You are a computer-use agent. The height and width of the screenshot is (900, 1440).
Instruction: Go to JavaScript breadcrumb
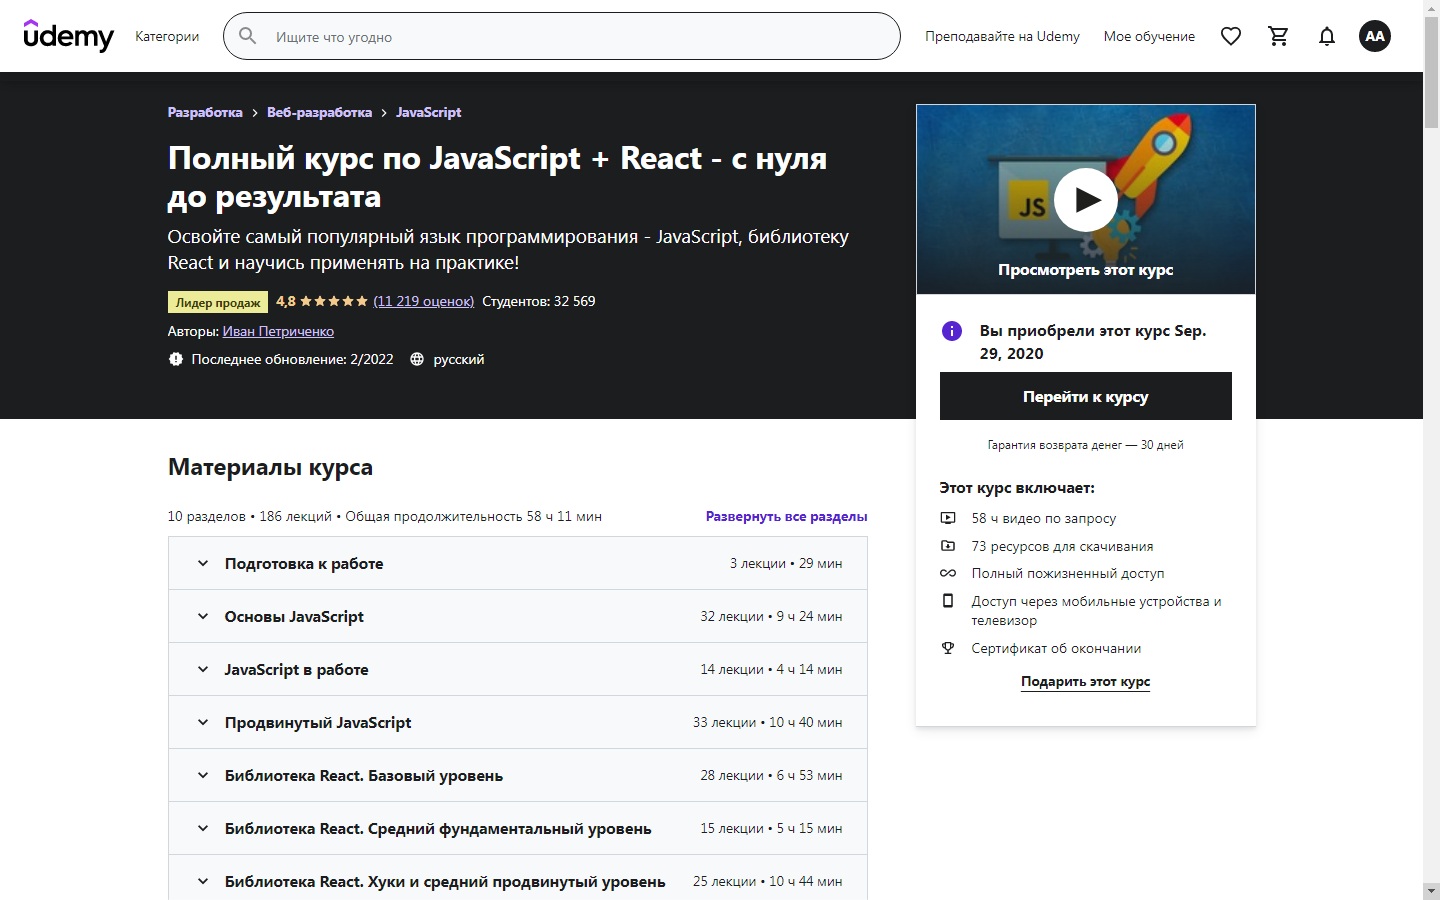pyautogui.click(x=428, y=112)
